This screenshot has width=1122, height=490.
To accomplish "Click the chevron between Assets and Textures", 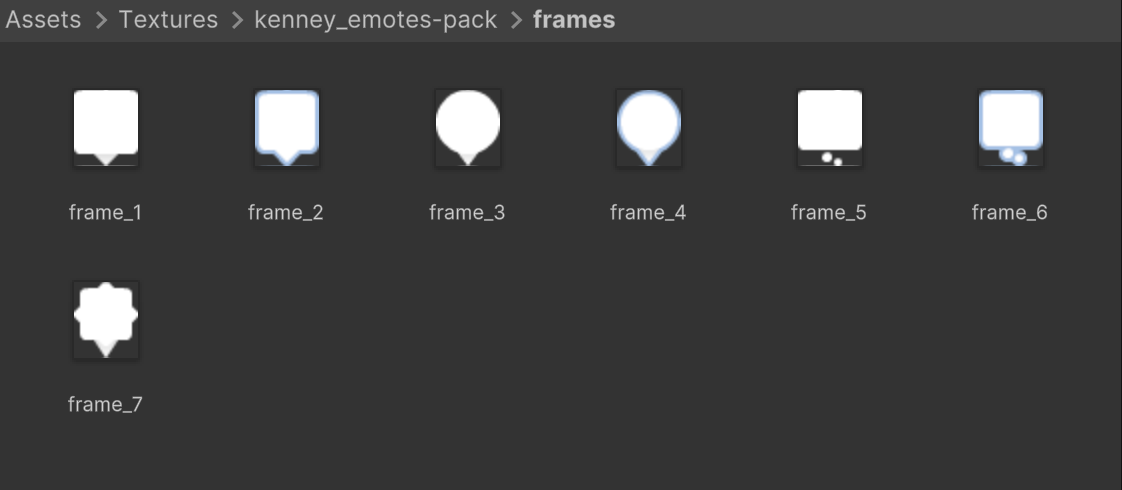I will tap(101, 21).
